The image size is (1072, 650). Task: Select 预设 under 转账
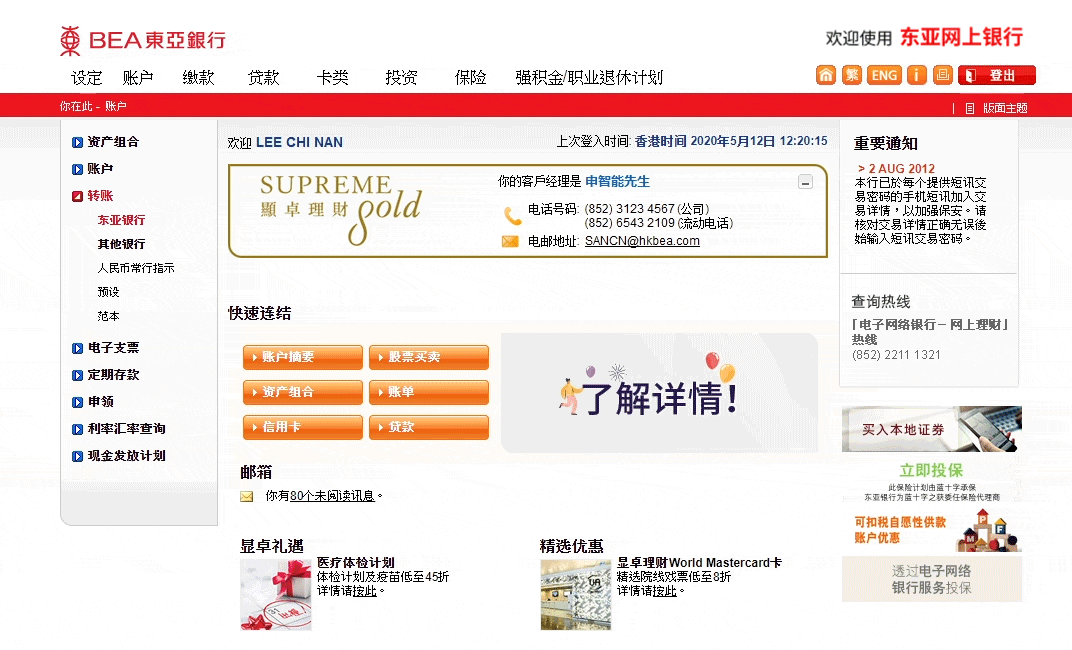[x=108, y=292]
